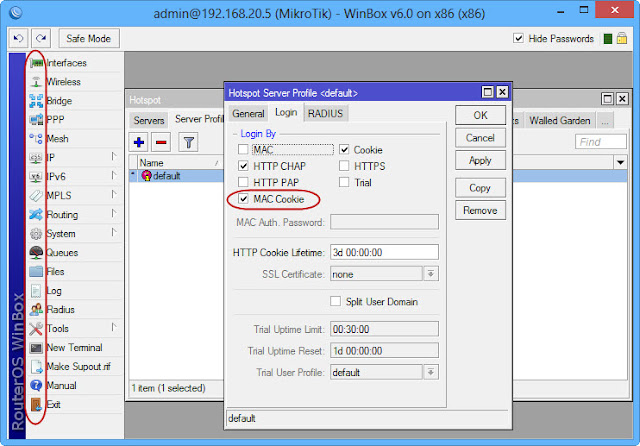Uncheck the MAC Cookie checkbox
The image size is (640, 446).
pyautogui.click(x=243, y=199)
